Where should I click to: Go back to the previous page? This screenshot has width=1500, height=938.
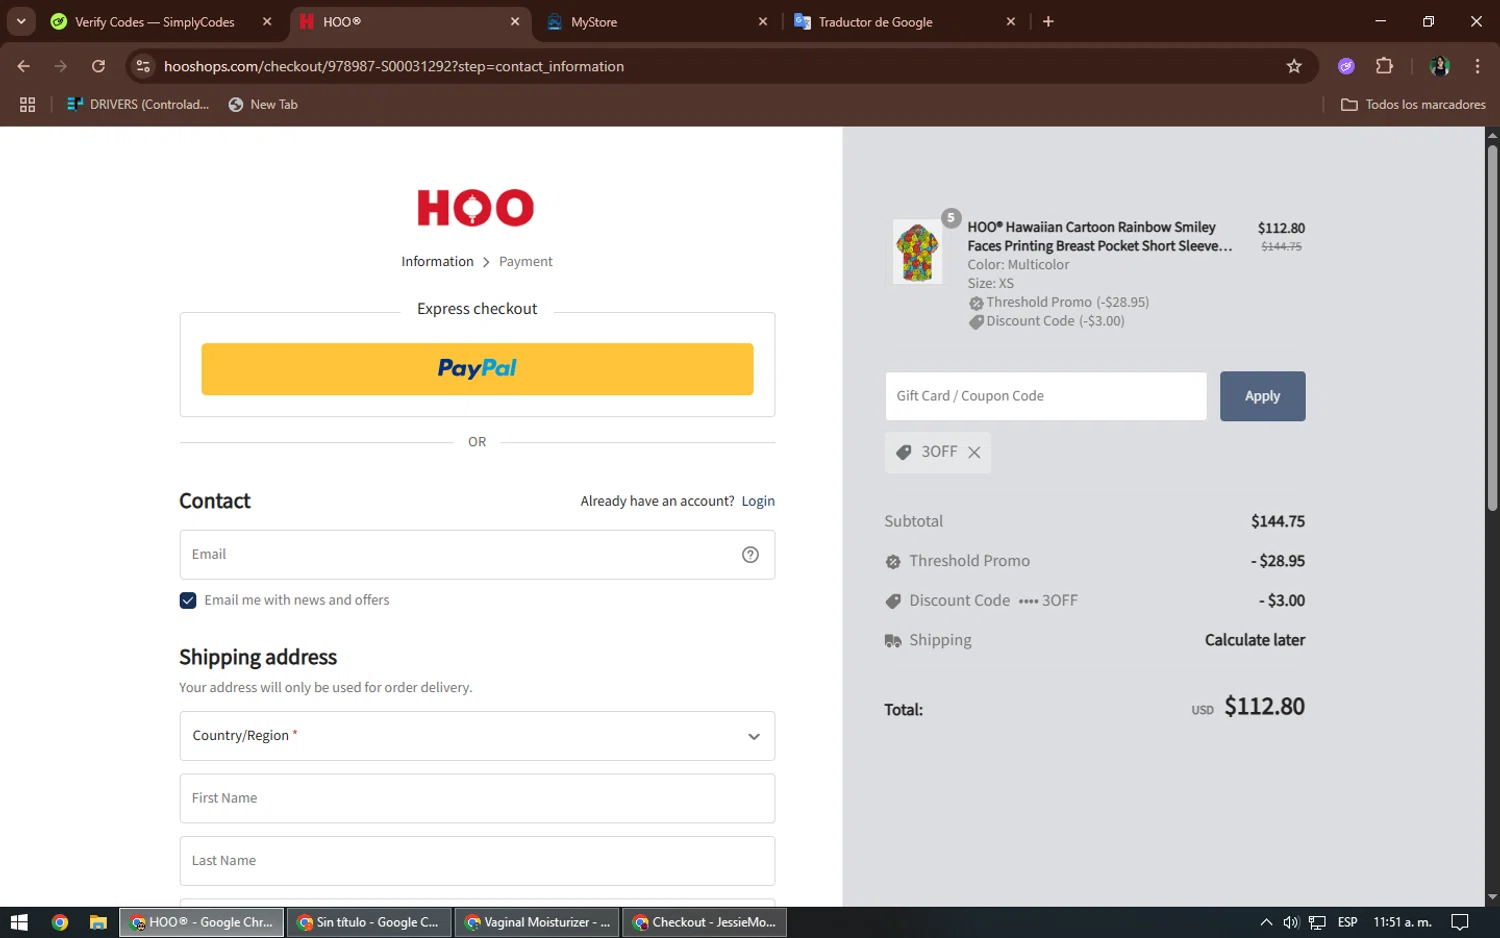pyautogui.click(x=24, y=66)
